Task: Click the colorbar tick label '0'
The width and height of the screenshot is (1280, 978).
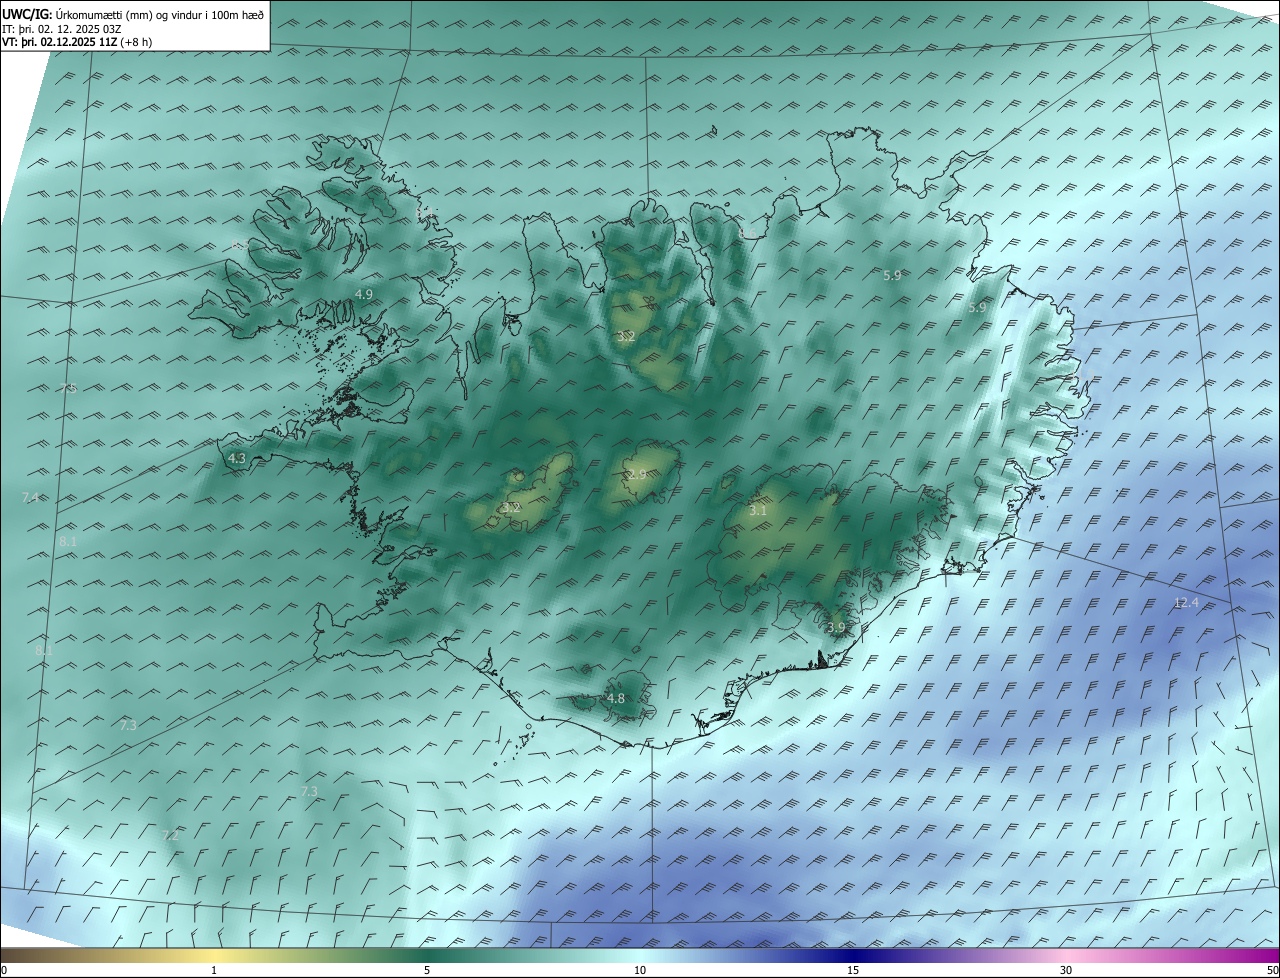Action: pyautogui.click(x=4, y=970)
